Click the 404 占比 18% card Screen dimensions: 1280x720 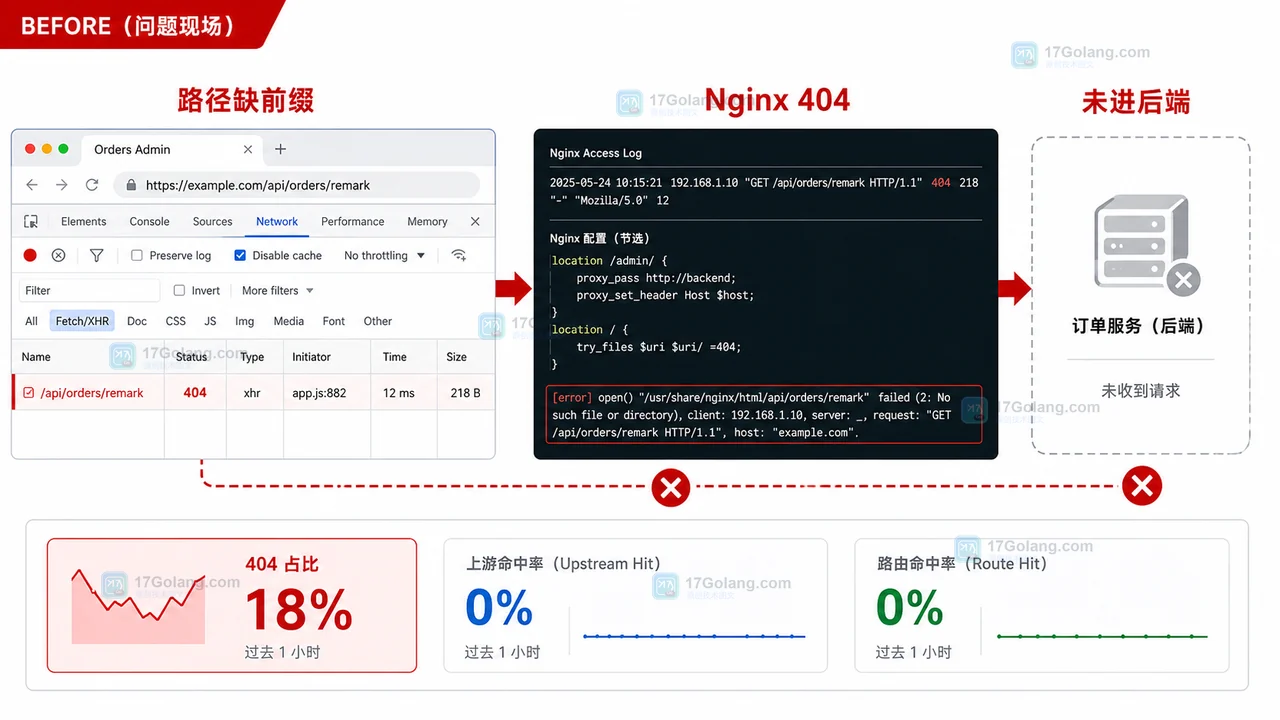coord(232,605)
